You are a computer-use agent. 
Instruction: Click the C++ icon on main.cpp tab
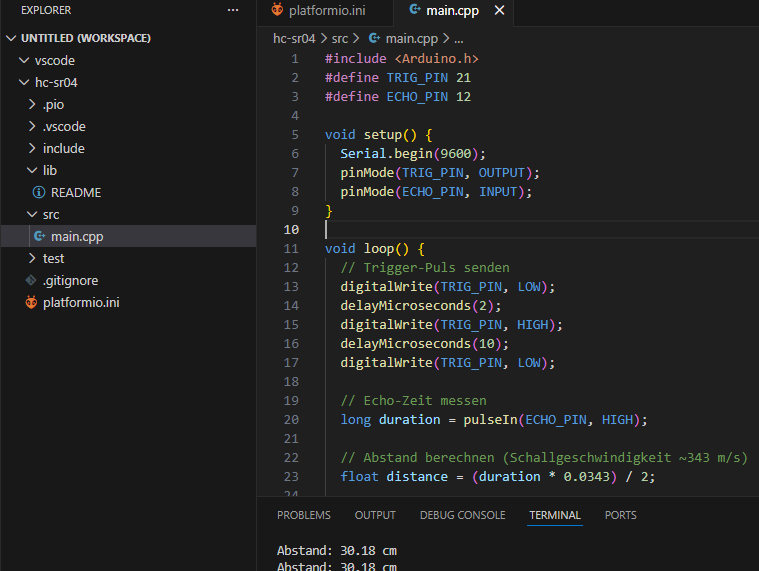click(x=414, y=11)
